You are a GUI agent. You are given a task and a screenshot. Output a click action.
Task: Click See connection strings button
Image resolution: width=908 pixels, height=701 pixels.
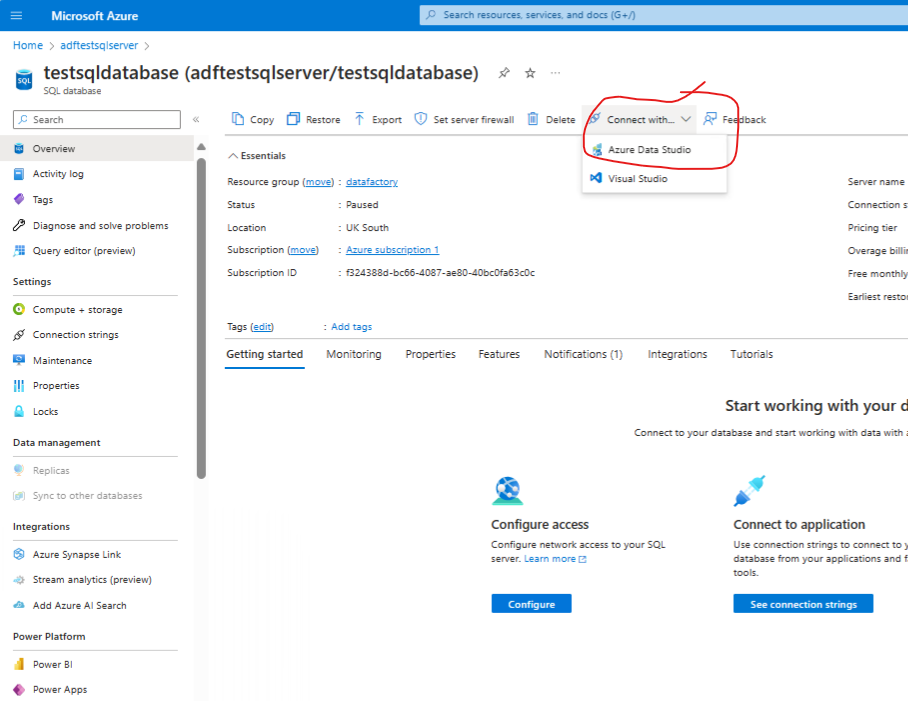pyautogui.click(x=803, y=604)
